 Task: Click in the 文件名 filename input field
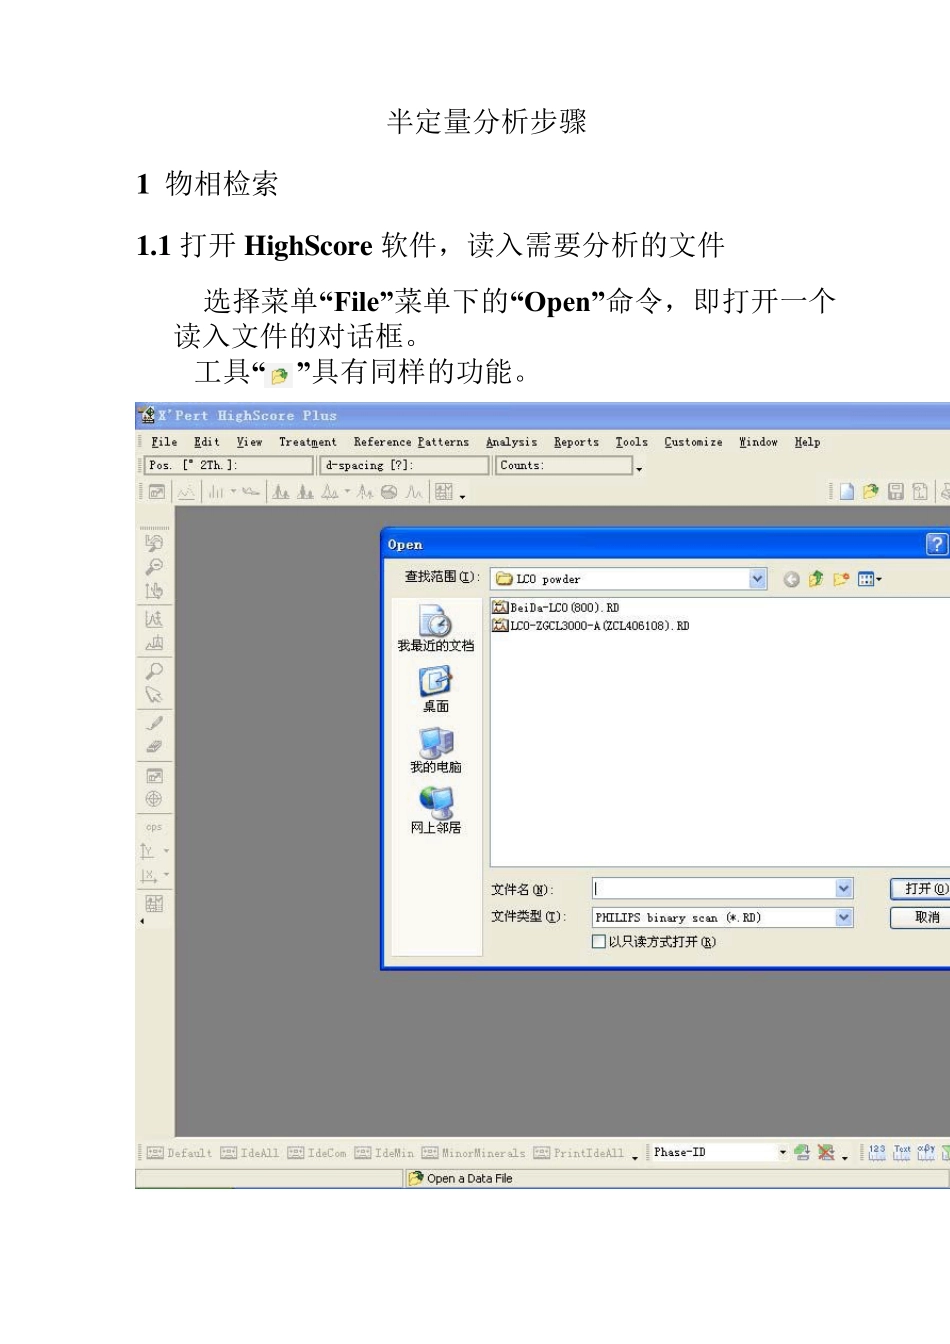pyautogui.click(x=714, y=888)
